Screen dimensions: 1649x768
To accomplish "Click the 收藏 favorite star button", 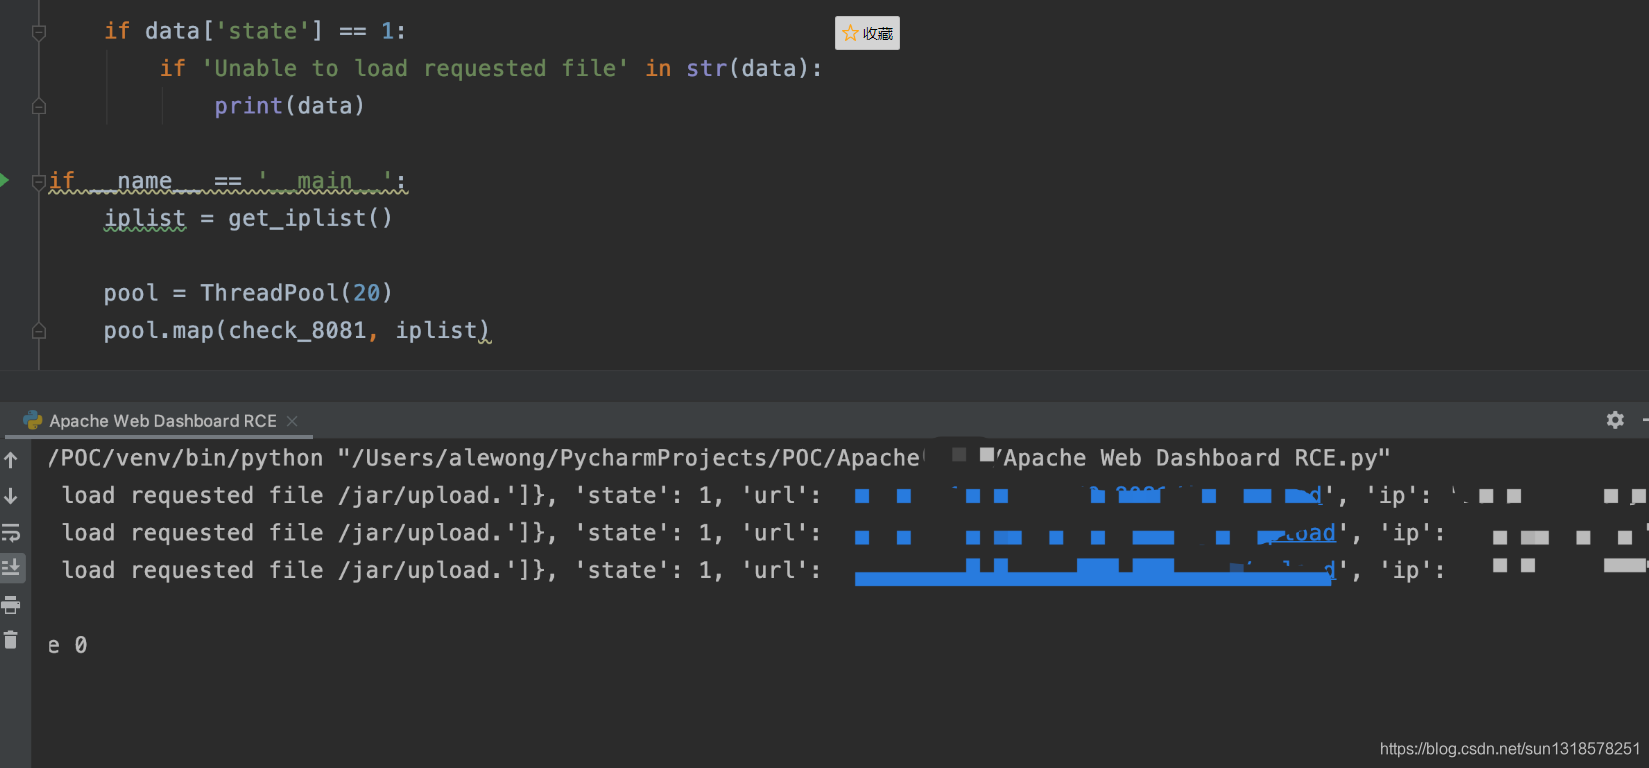I will tap(867, 33).
